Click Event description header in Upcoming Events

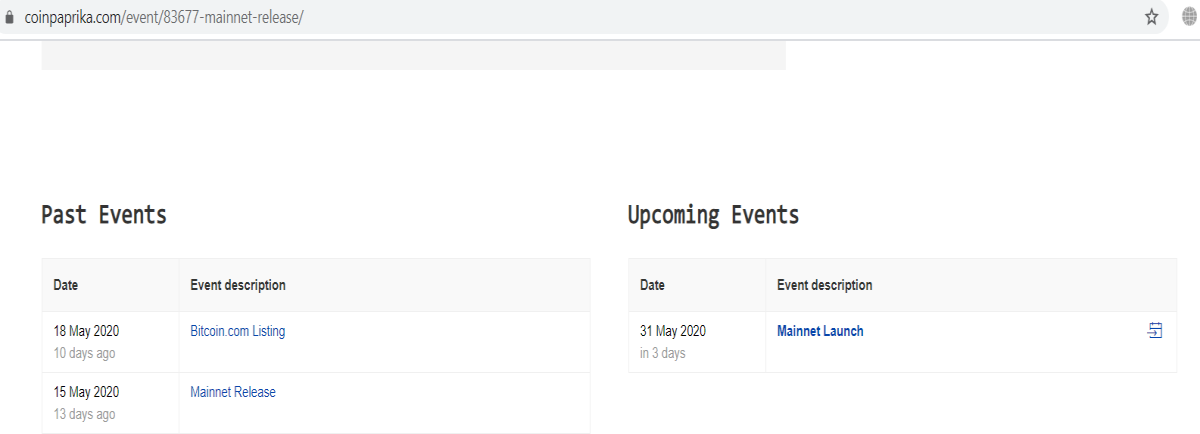click(825, 285)
